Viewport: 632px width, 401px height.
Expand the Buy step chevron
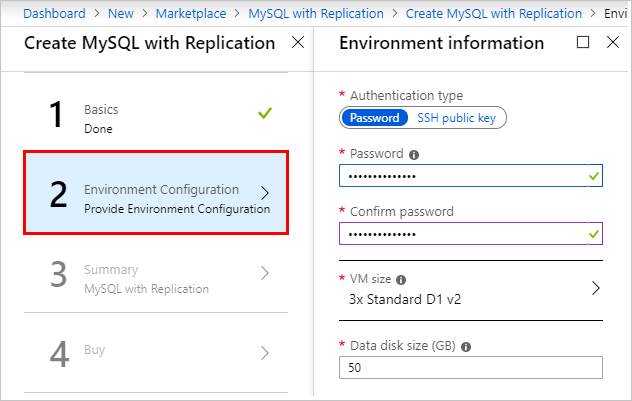265,352
